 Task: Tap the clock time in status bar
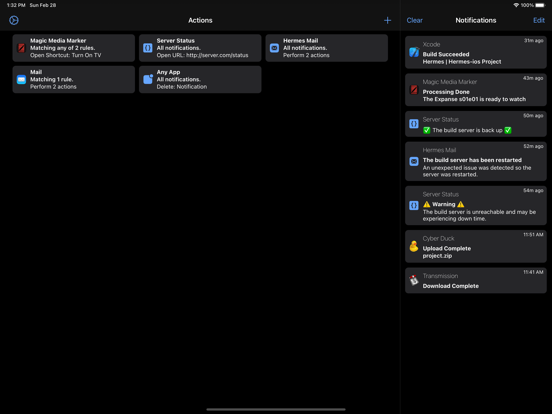pyautogui.click(x=16, y=5)
